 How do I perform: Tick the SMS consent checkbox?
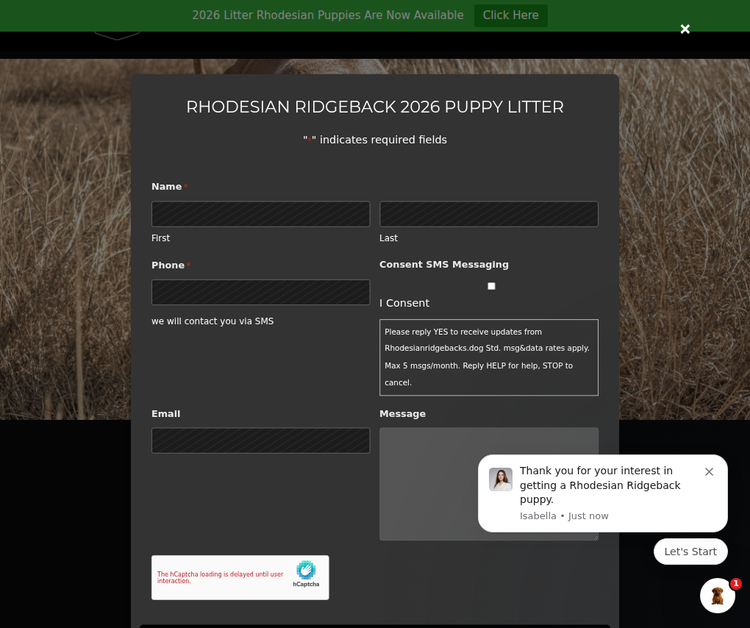point(491,286)
